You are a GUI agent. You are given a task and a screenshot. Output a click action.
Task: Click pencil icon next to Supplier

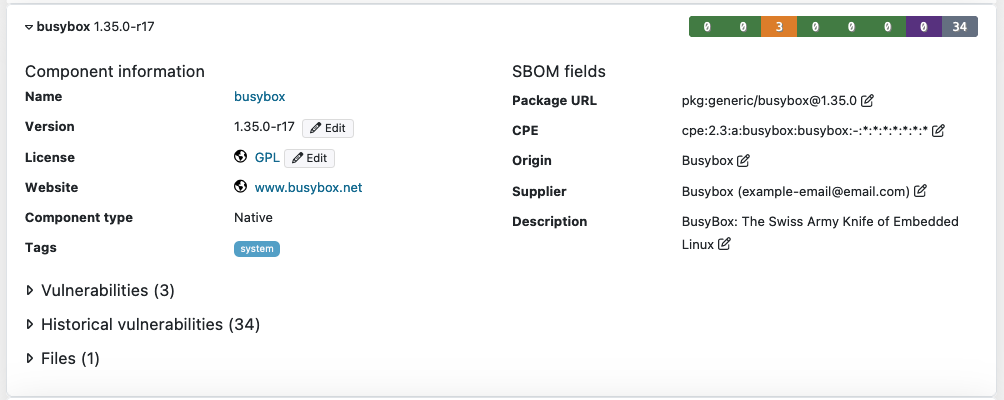920,191
